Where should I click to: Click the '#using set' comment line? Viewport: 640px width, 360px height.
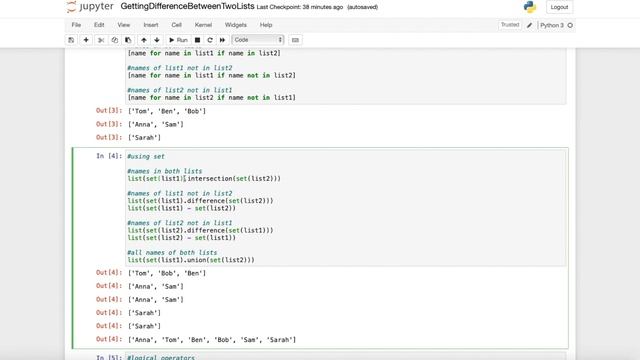point(146,156)
